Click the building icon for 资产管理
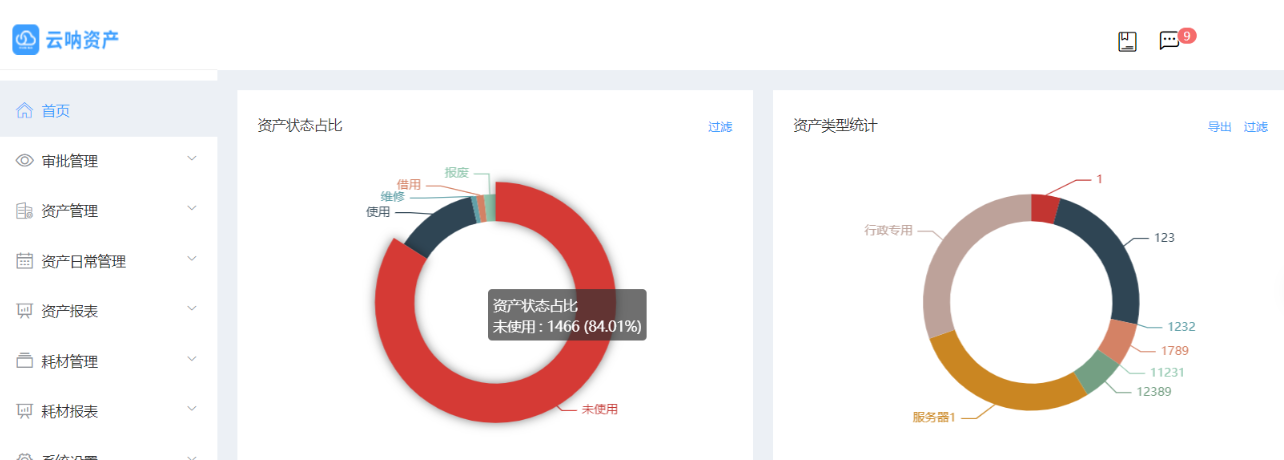Image resolution: width=1284 pixels, height=460 pixels. pos(25,211)
